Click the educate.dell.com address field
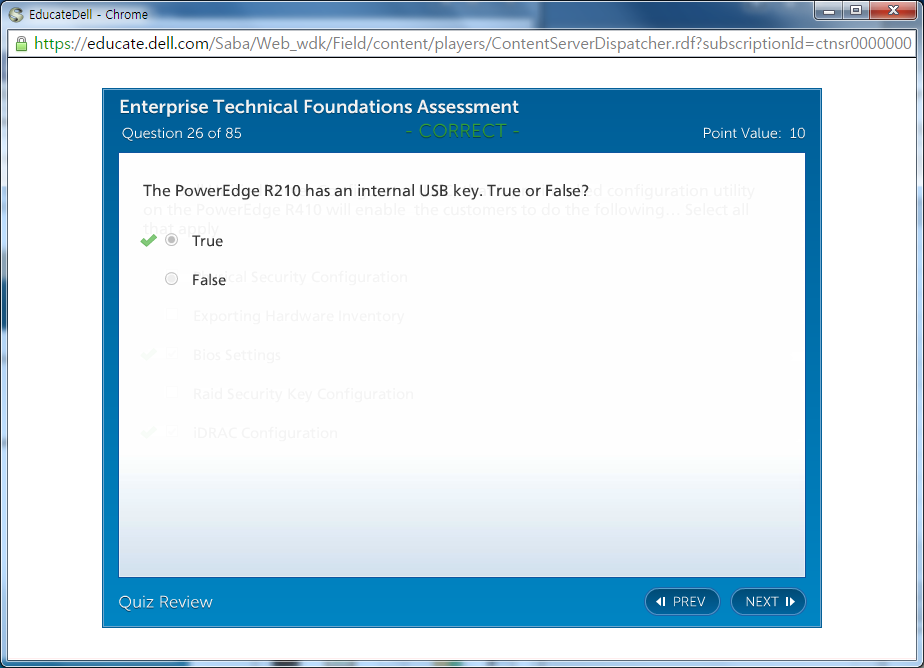 470,44
